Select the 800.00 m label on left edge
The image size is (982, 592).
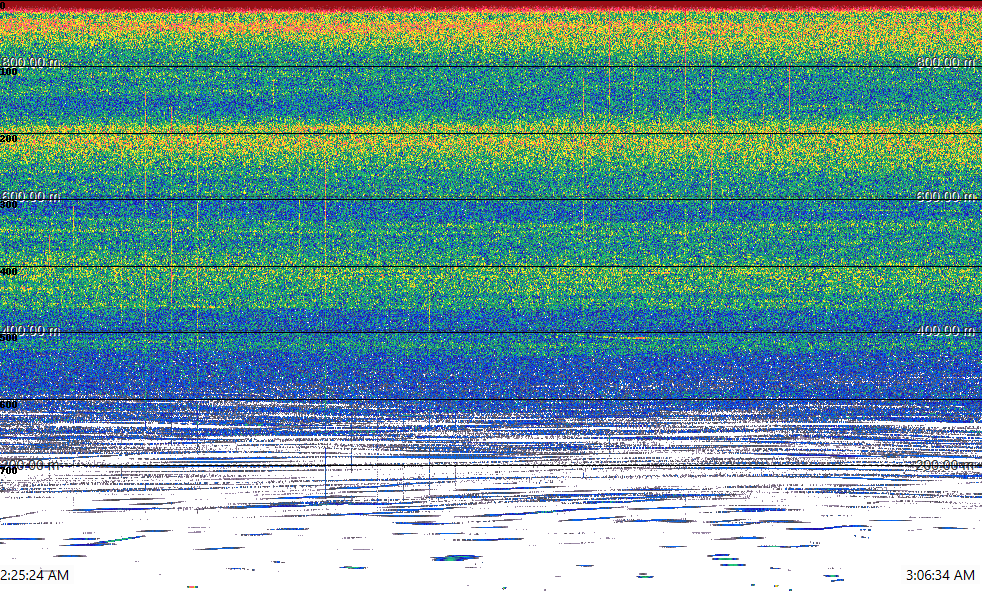point(31,61)
